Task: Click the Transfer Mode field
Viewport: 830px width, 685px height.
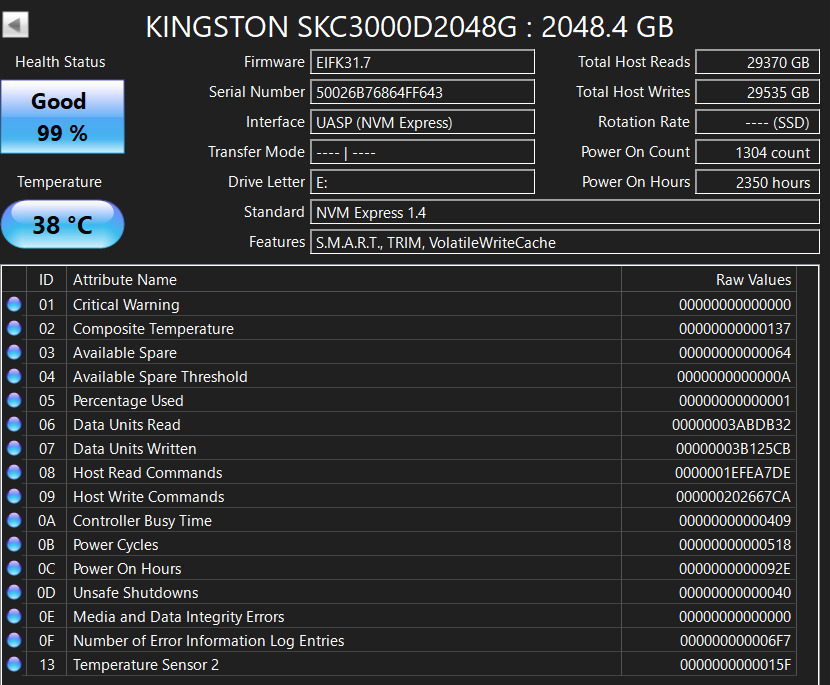Action: click(422, 152)
